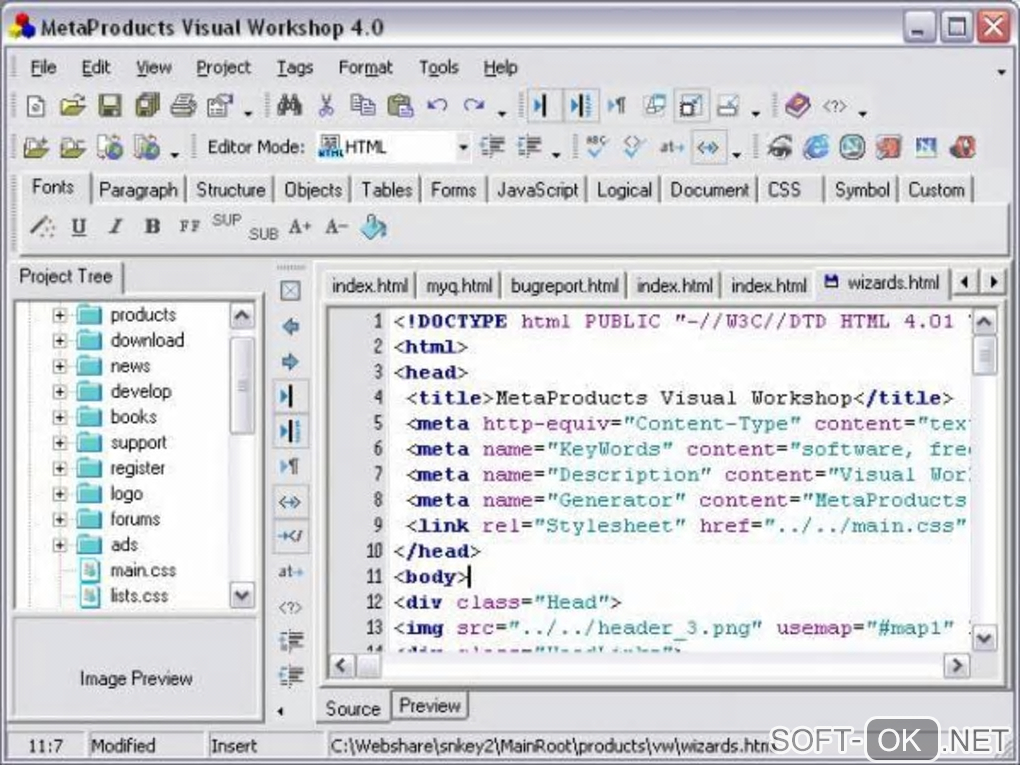Click the Print icon

(x=183, y=105)
